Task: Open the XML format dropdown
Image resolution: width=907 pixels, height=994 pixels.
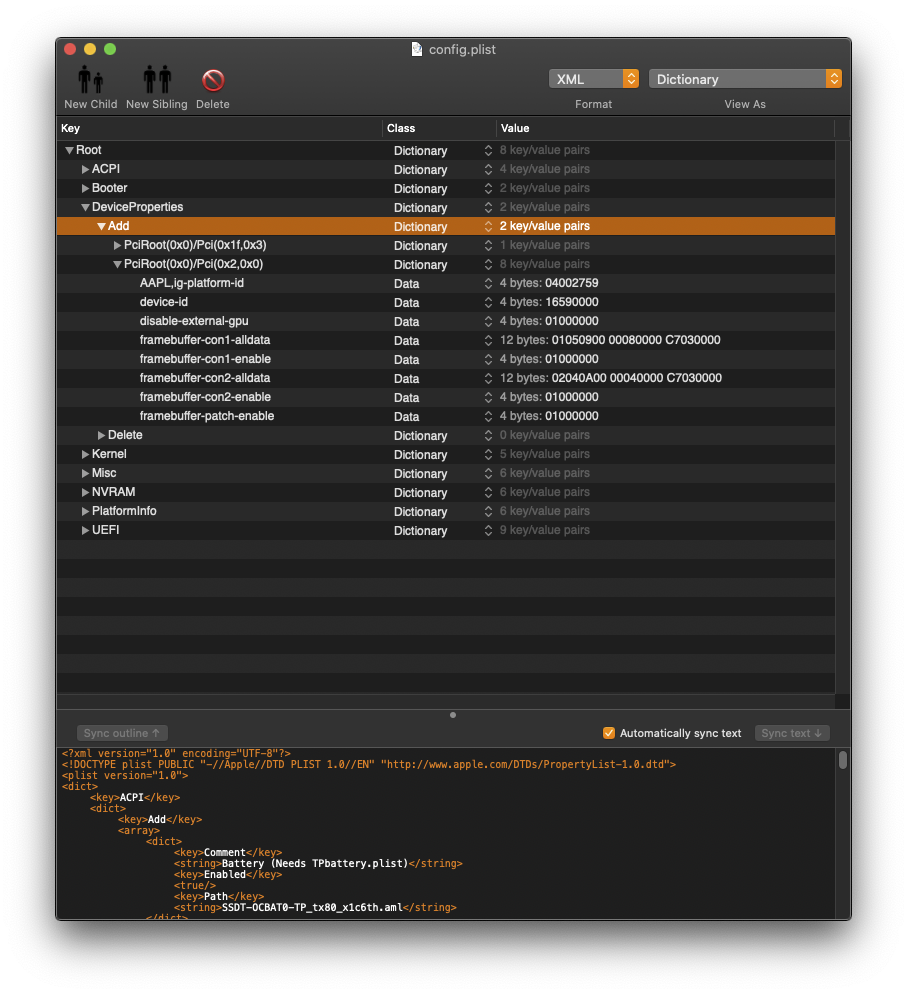Action: 593,79
